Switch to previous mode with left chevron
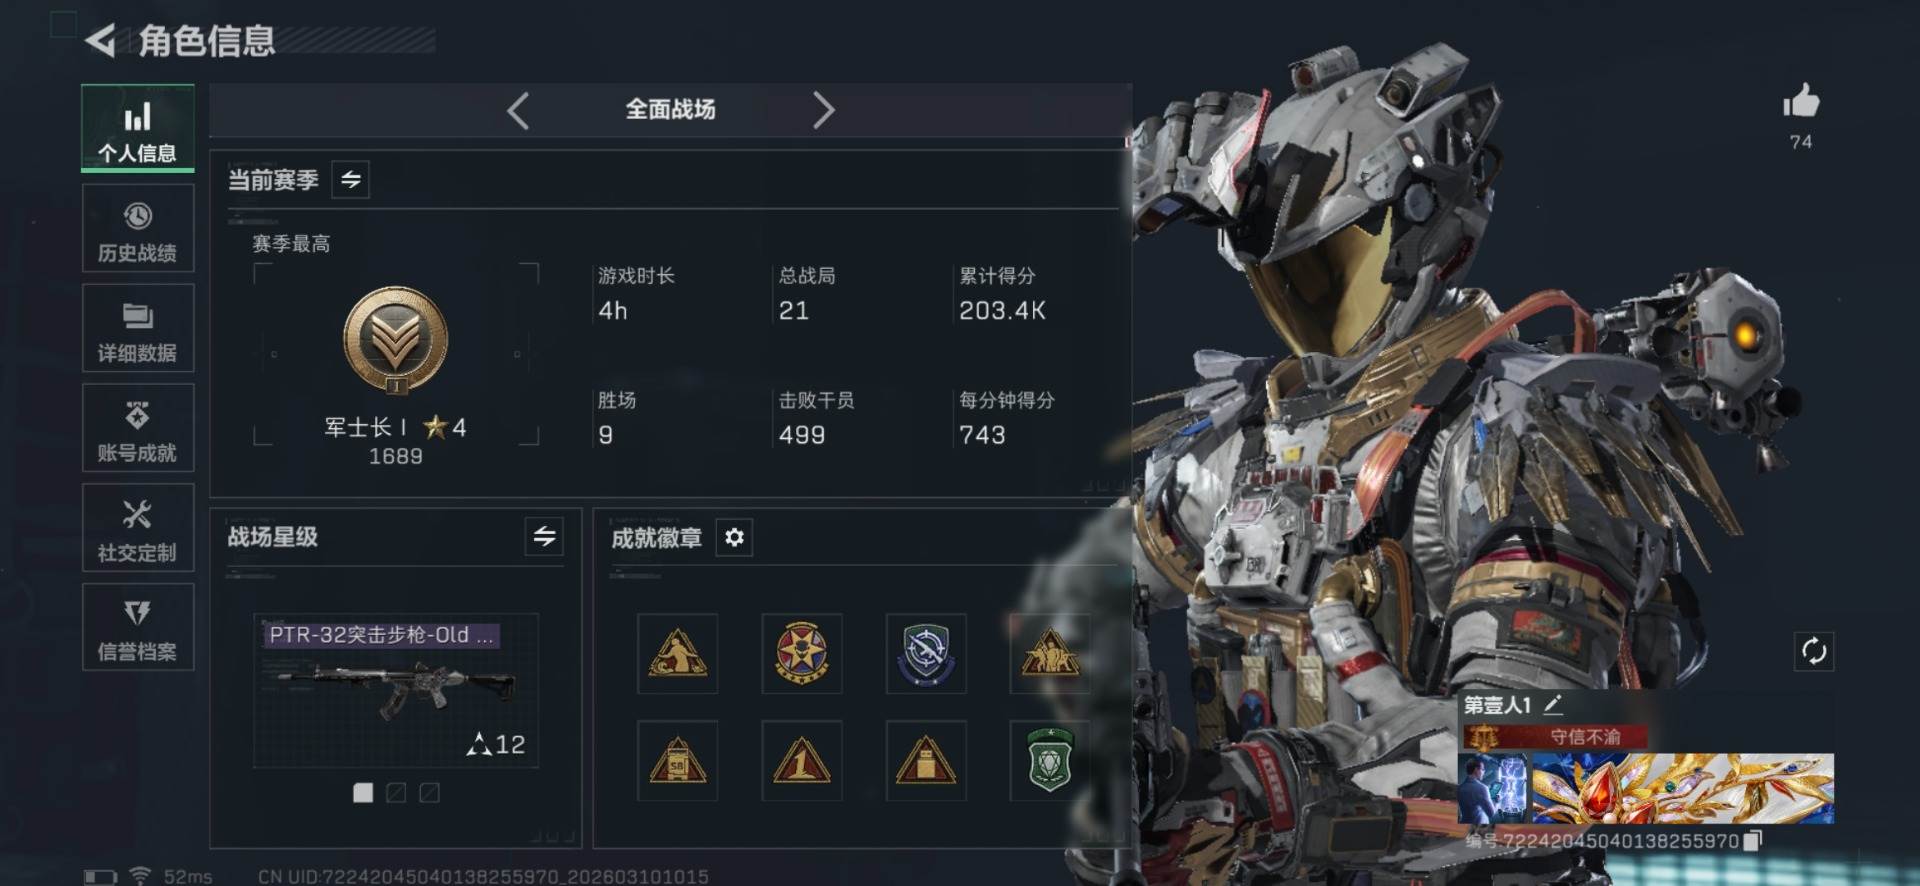The image size is (1920, 886). pos(518,110)
